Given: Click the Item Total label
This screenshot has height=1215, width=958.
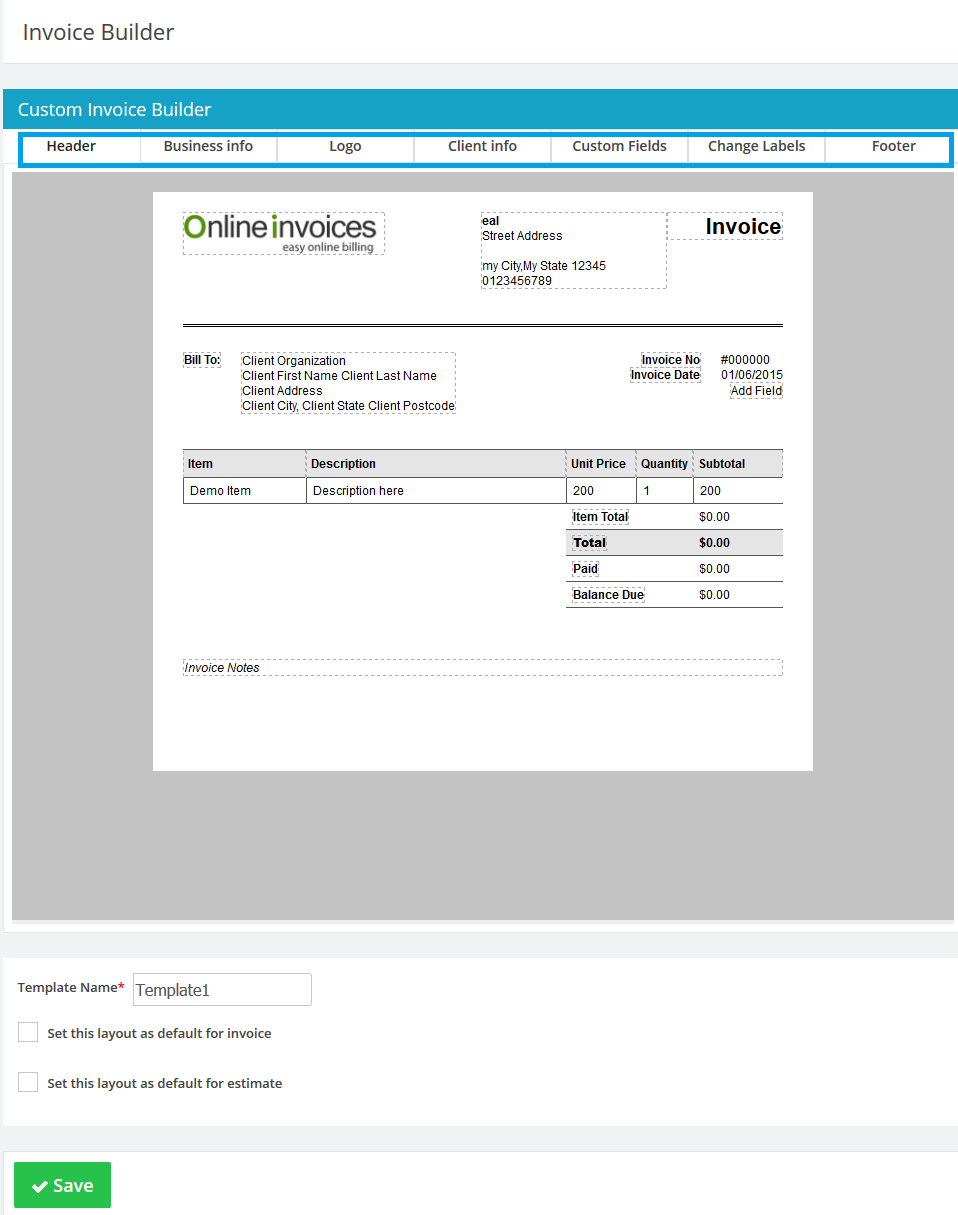Looking at the screenshot, I should (600, 516).
